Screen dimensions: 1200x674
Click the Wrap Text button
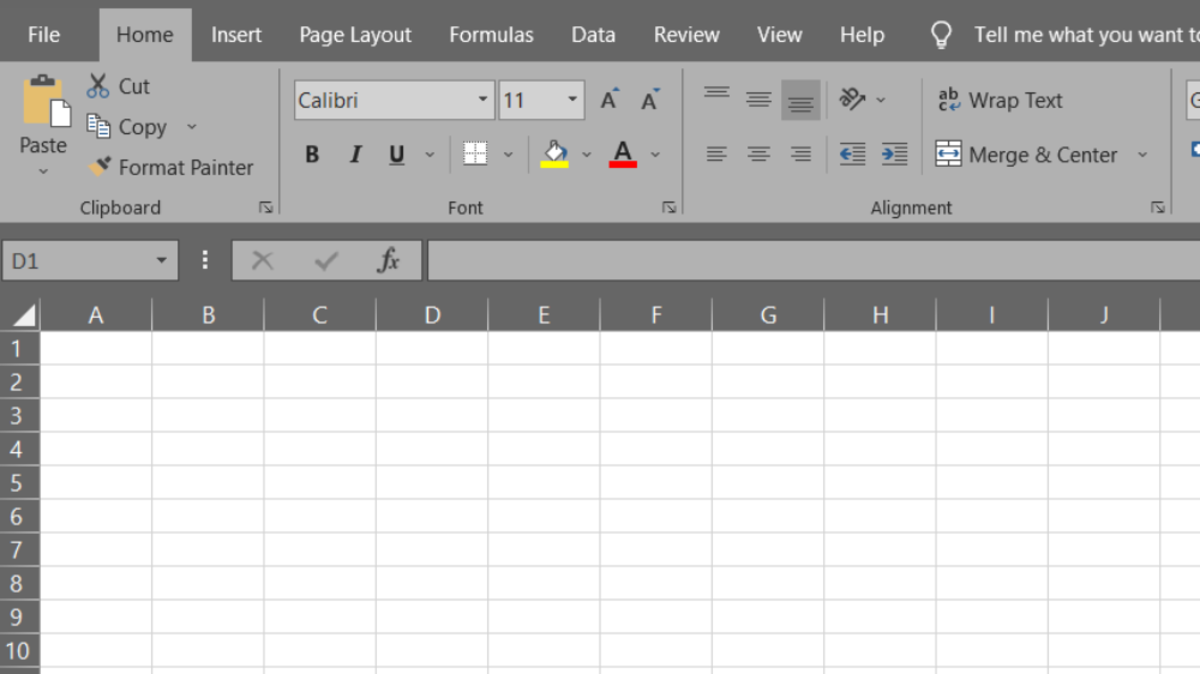[x=999, y=100]
